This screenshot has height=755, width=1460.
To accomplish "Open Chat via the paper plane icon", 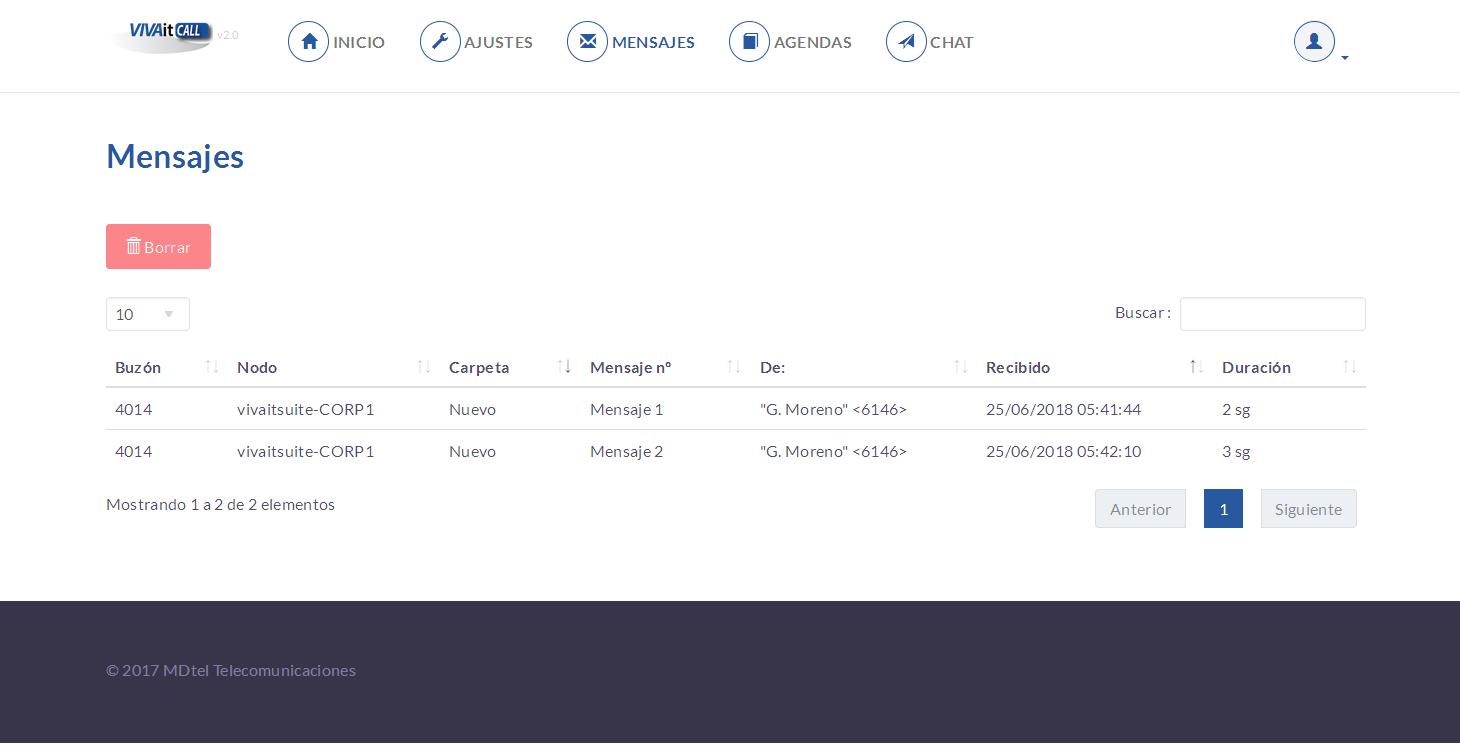I will (x=906, y=42).
